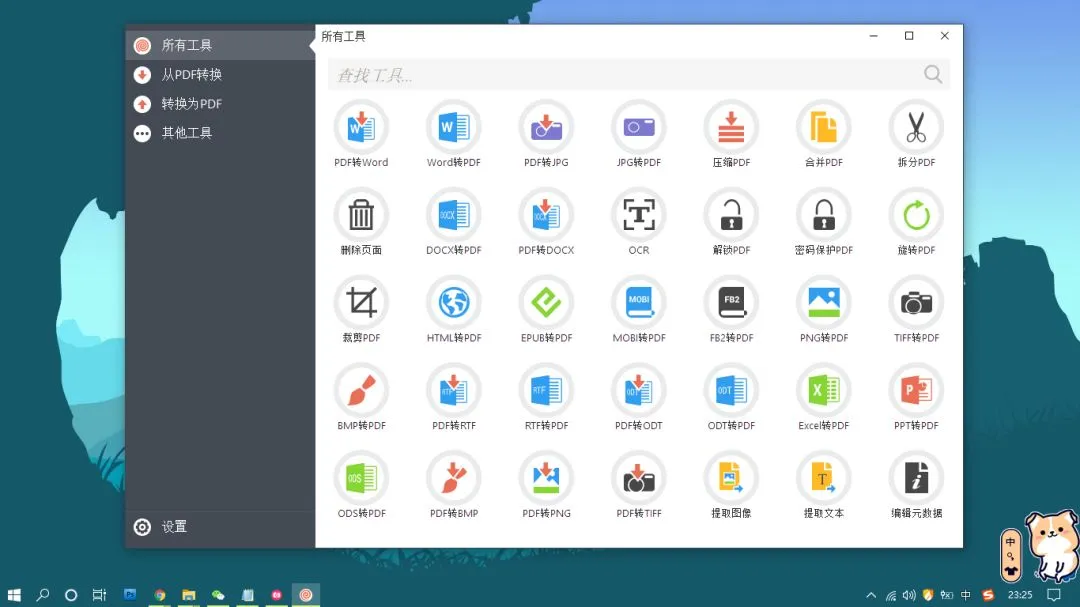Select the PNG转PDF image tool

coord(824,310)
